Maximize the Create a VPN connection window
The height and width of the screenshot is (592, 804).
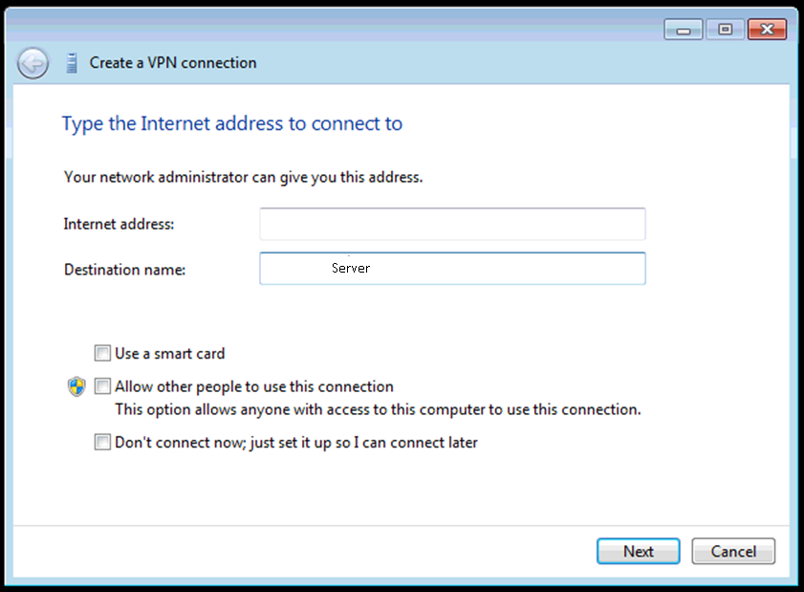click(725, 30)
